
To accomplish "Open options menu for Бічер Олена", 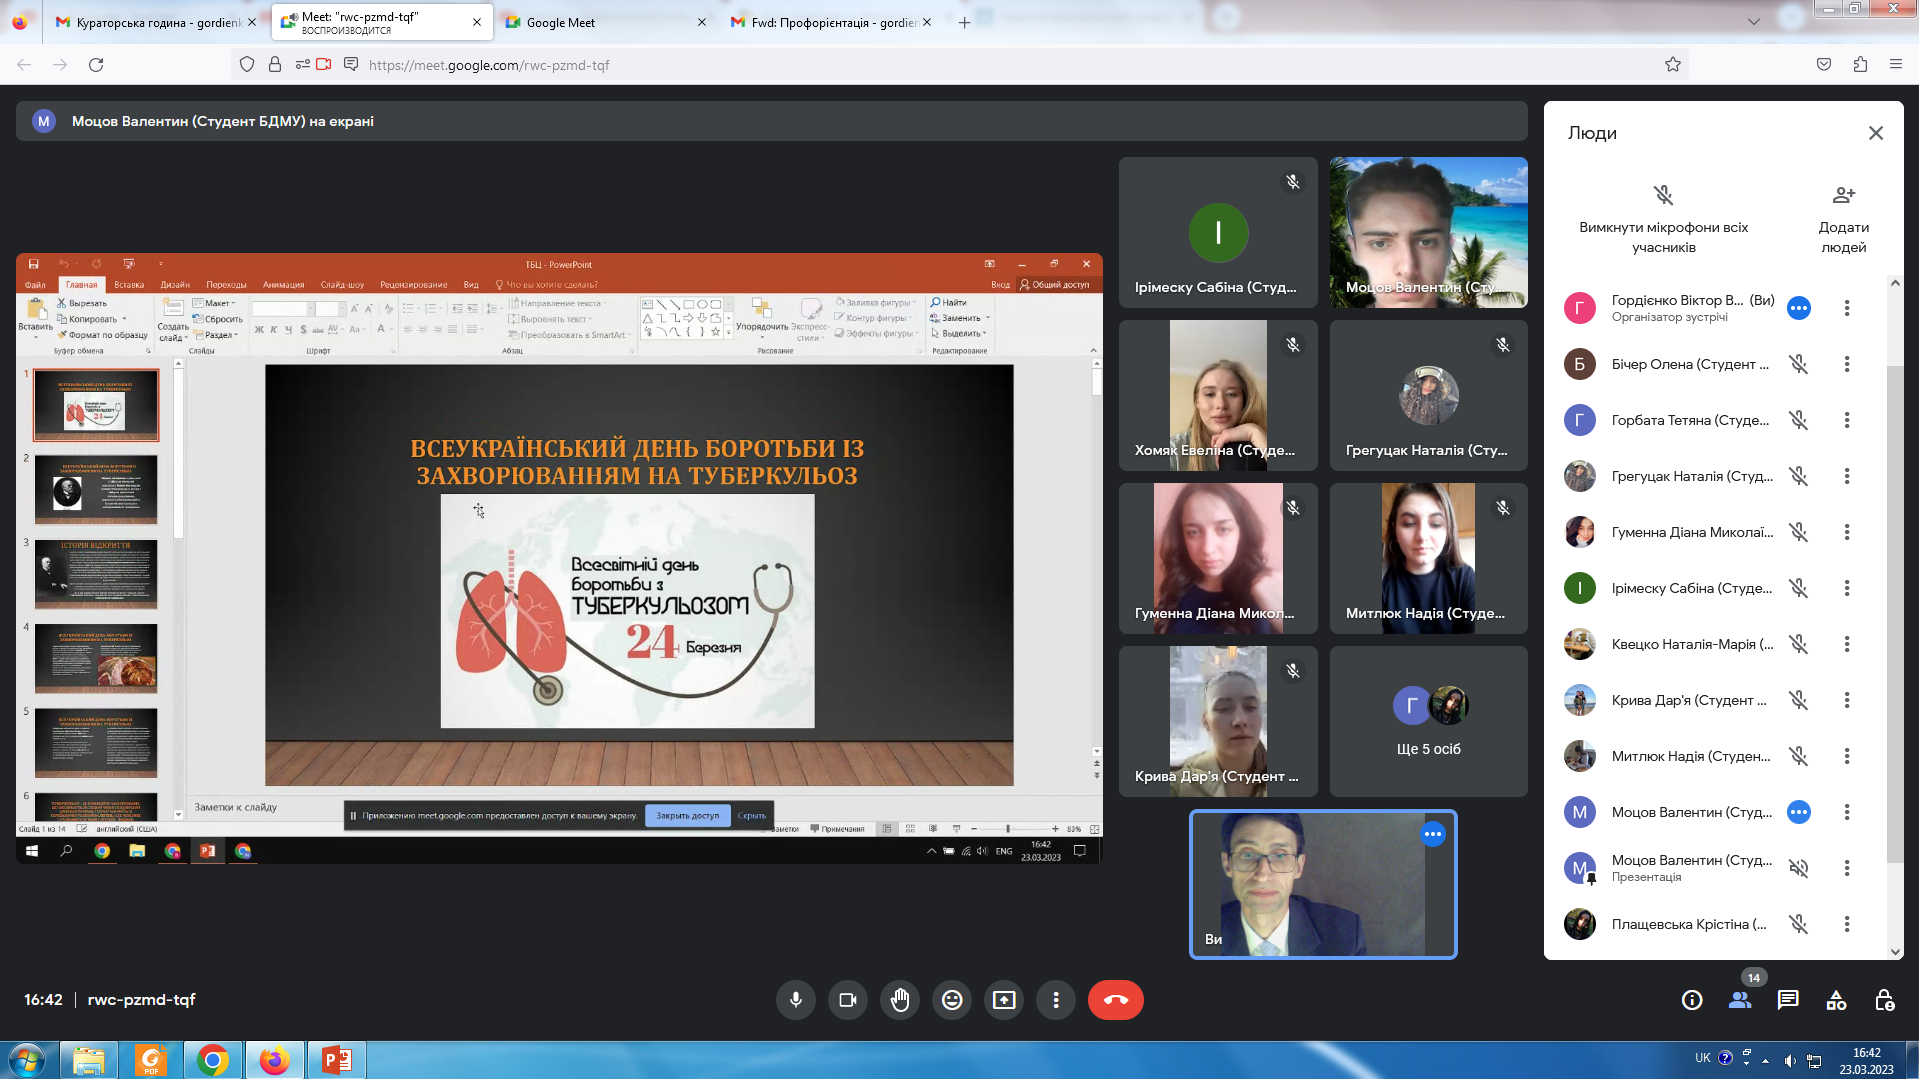I will (x=1847, y=364).
